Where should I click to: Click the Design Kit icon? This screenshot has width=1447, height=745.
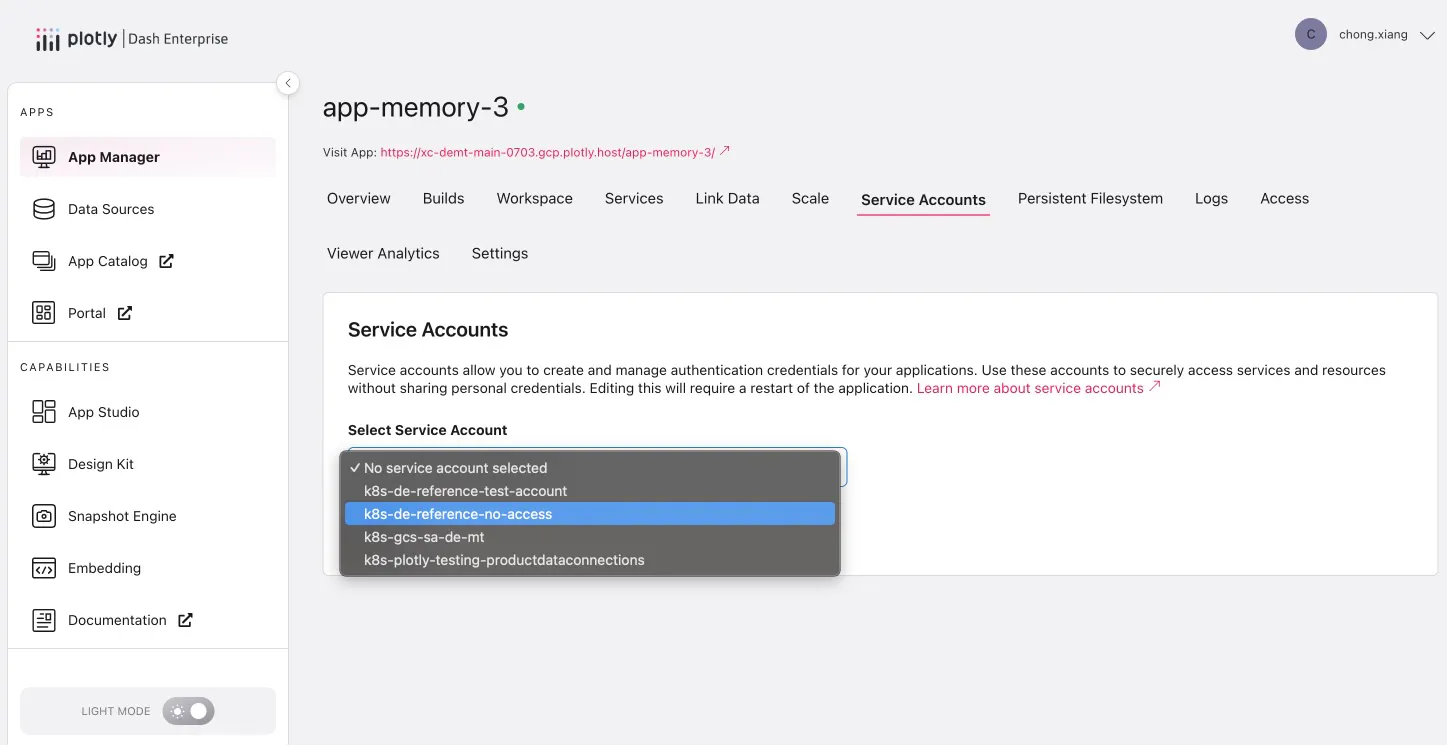click(x=44, y=464)
